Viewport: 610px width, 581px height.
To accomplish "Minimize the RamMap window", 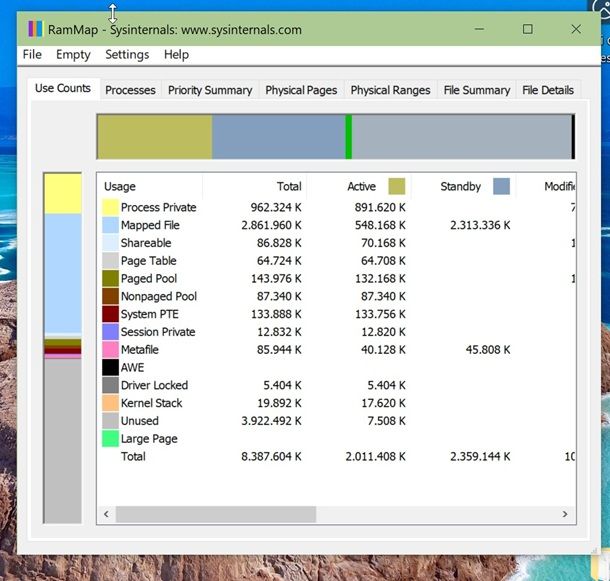I will click(479, 29).
